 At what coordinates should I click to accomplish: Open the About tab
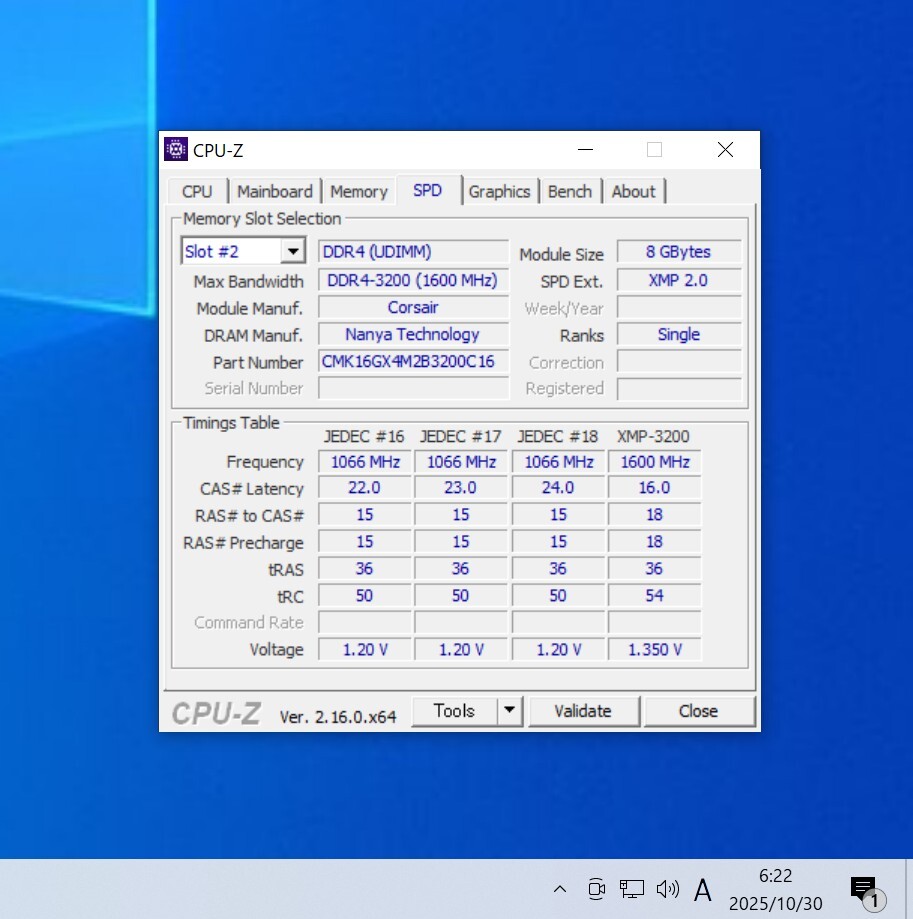pos(633,192)
